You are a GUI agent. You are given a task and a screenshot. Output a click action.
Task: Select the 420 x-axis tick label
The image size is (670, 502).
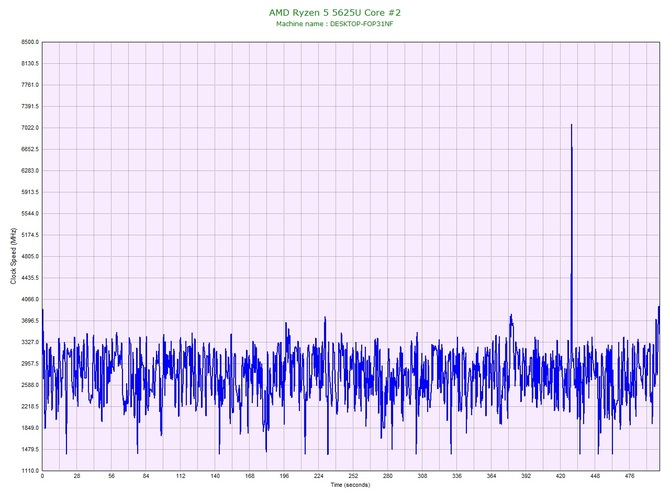click(x=560, y=476)
